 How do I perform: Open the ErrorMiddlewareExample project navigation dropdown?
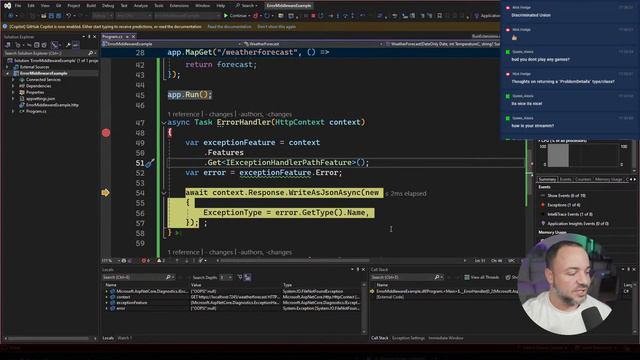[171, 44]
